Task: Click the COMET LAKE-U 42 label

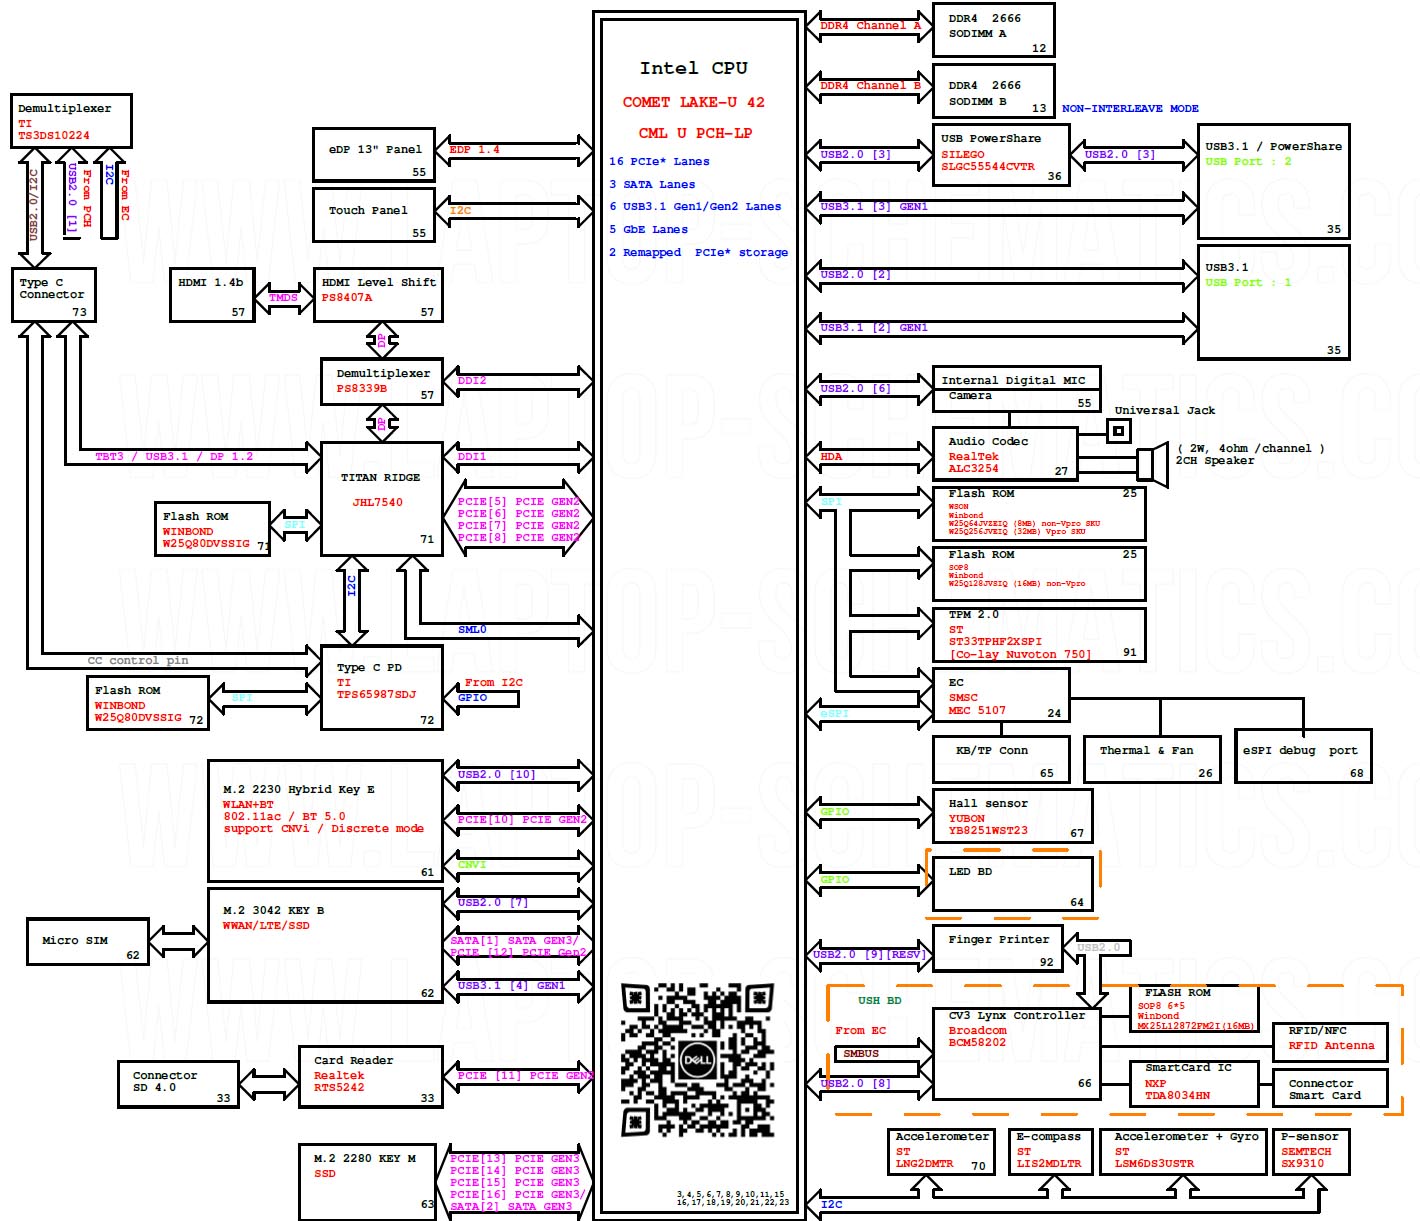Action: [x=693, y=102]
